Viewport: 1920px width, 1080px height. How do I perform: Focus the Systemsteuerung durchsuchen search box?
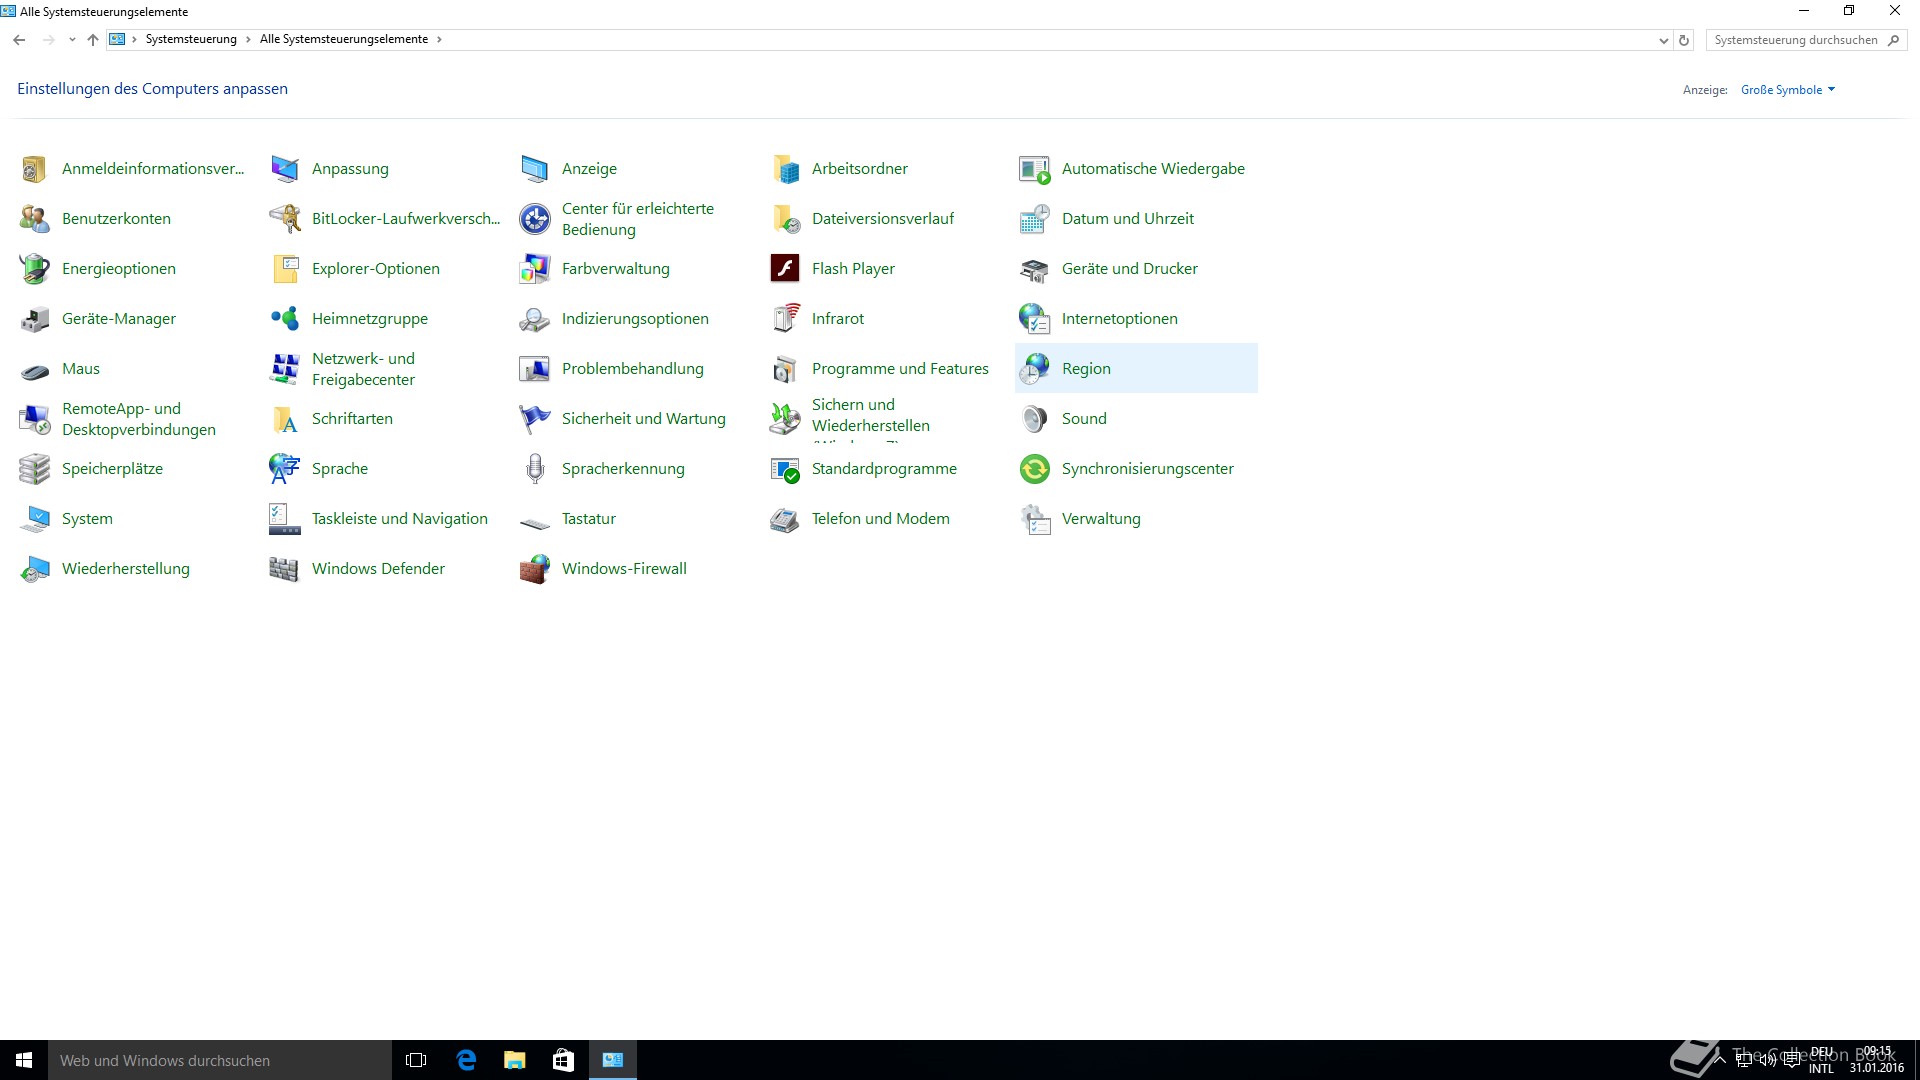tap(1806, 40)
